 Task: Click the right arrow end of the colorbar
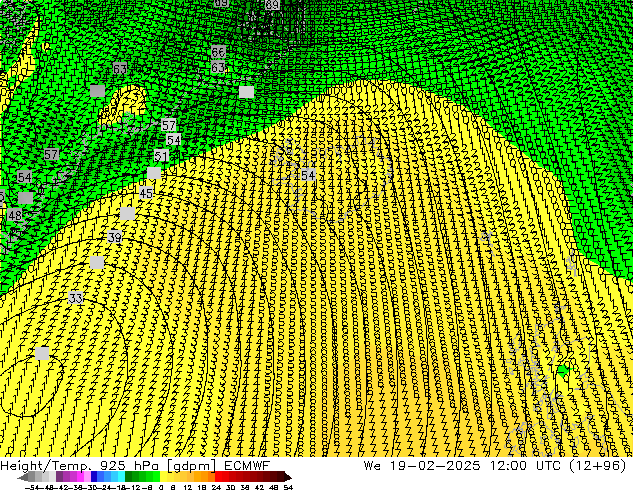tap(288, 477)
